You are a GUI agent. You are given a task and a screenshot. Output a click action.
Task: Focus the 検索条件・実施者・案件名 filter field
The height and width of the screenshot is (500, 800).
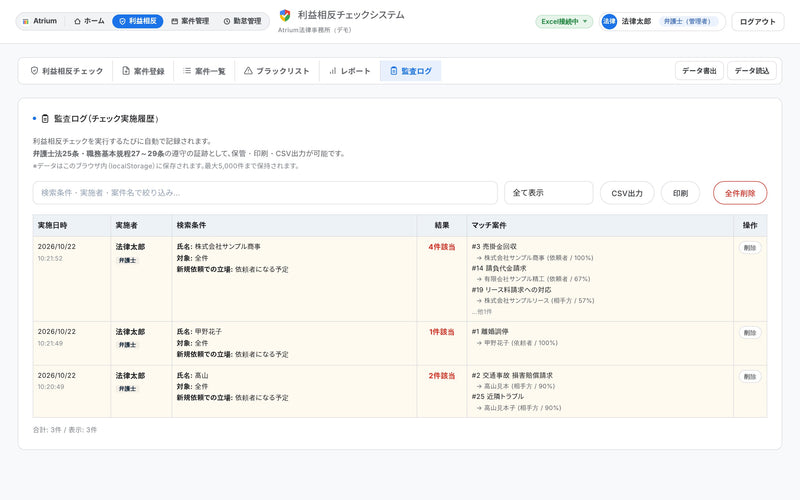[x=265, y=193]
